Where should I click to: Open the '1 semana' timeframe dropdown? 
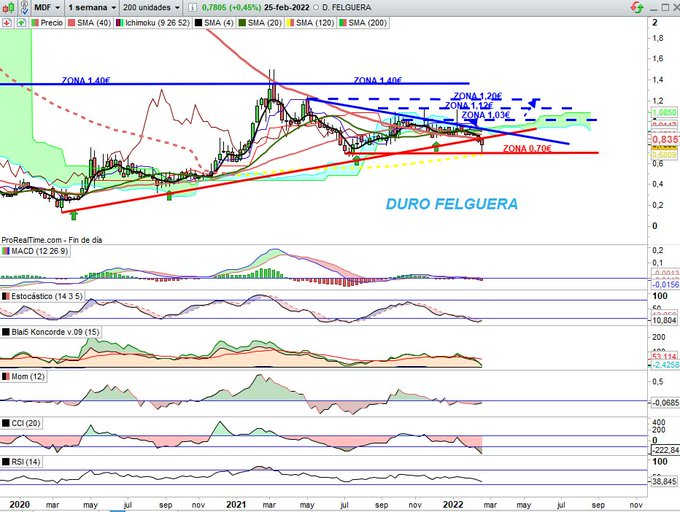[92, 7]
